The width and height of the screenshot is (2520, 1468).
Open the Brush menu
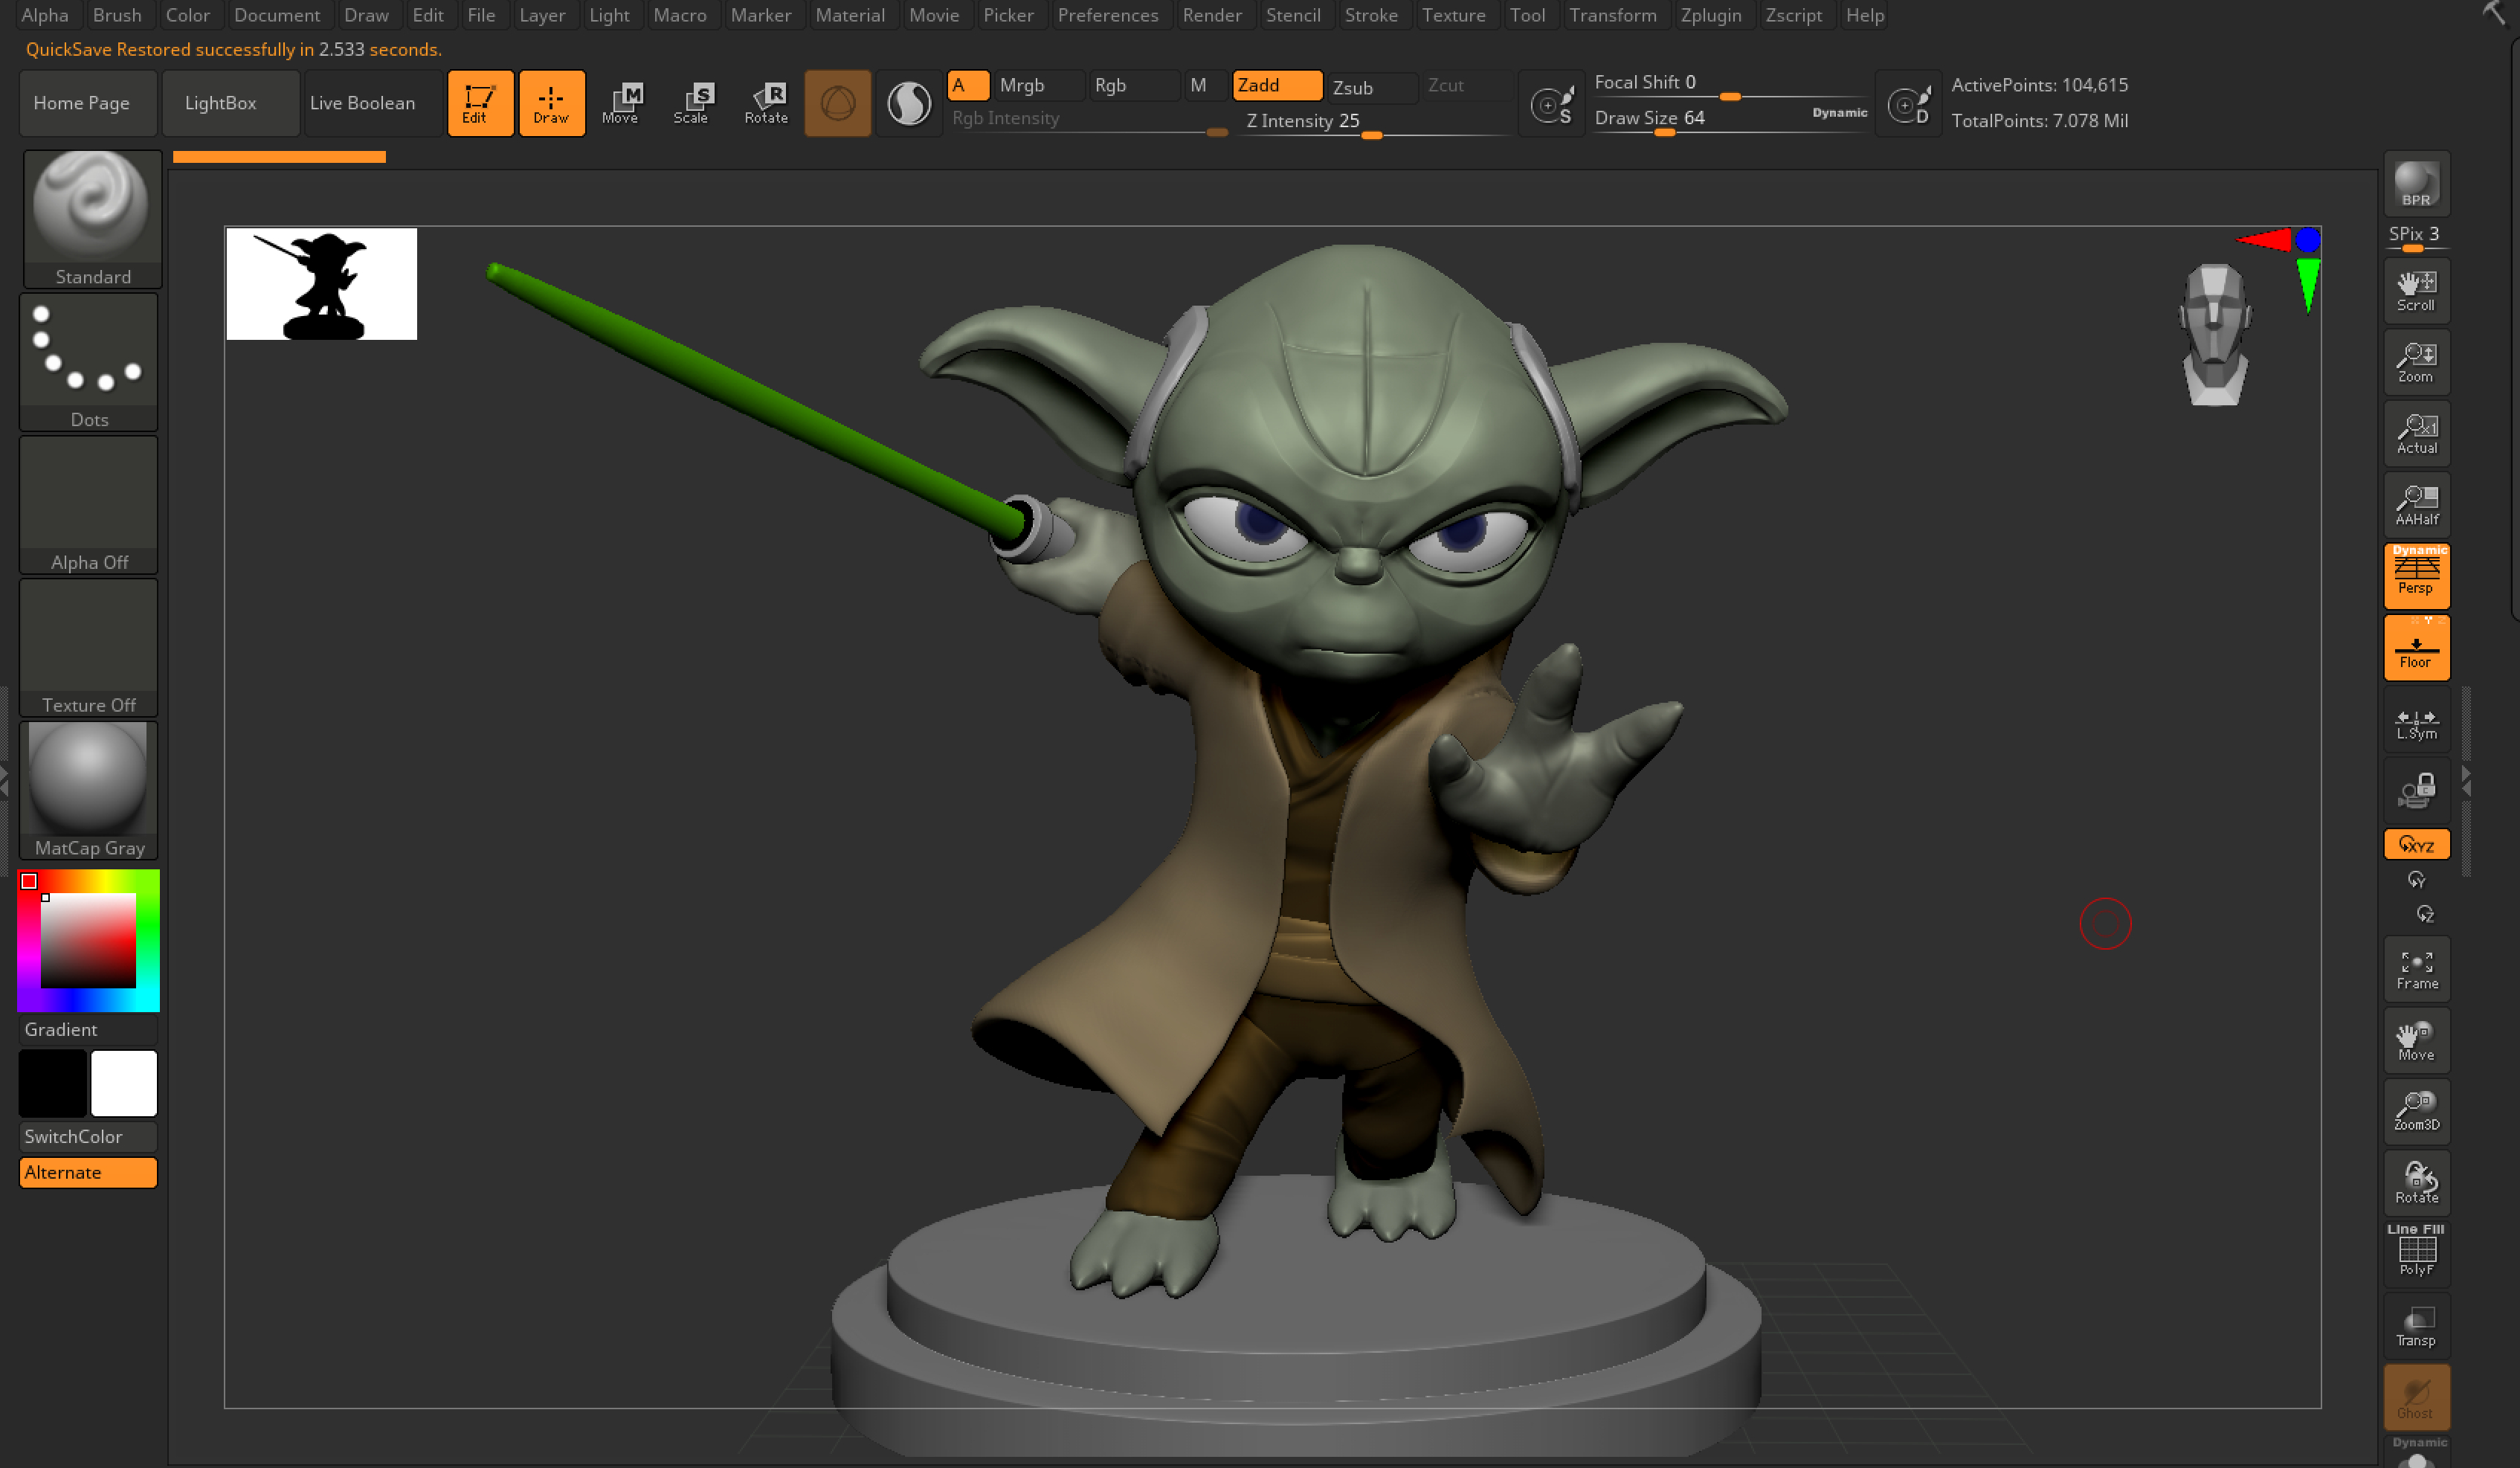(x=117, y=15)
